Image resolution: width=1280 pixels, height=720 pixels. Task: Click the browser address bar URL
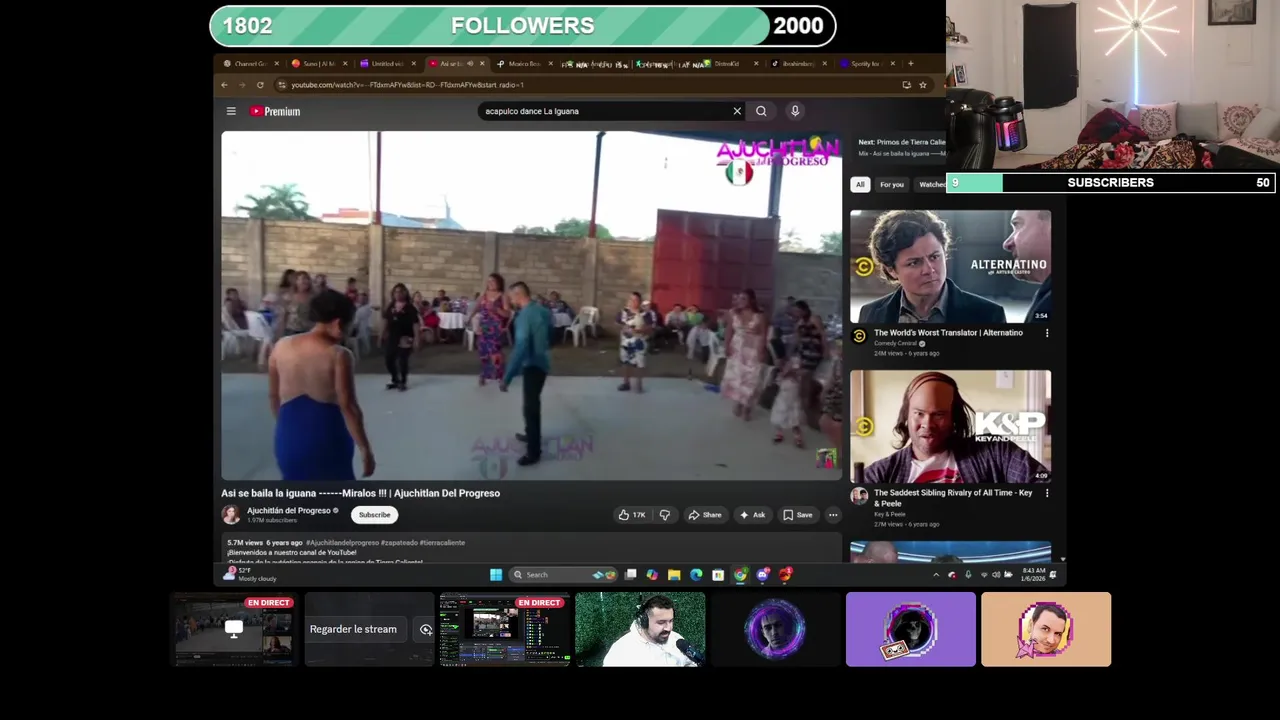(407, 85)
